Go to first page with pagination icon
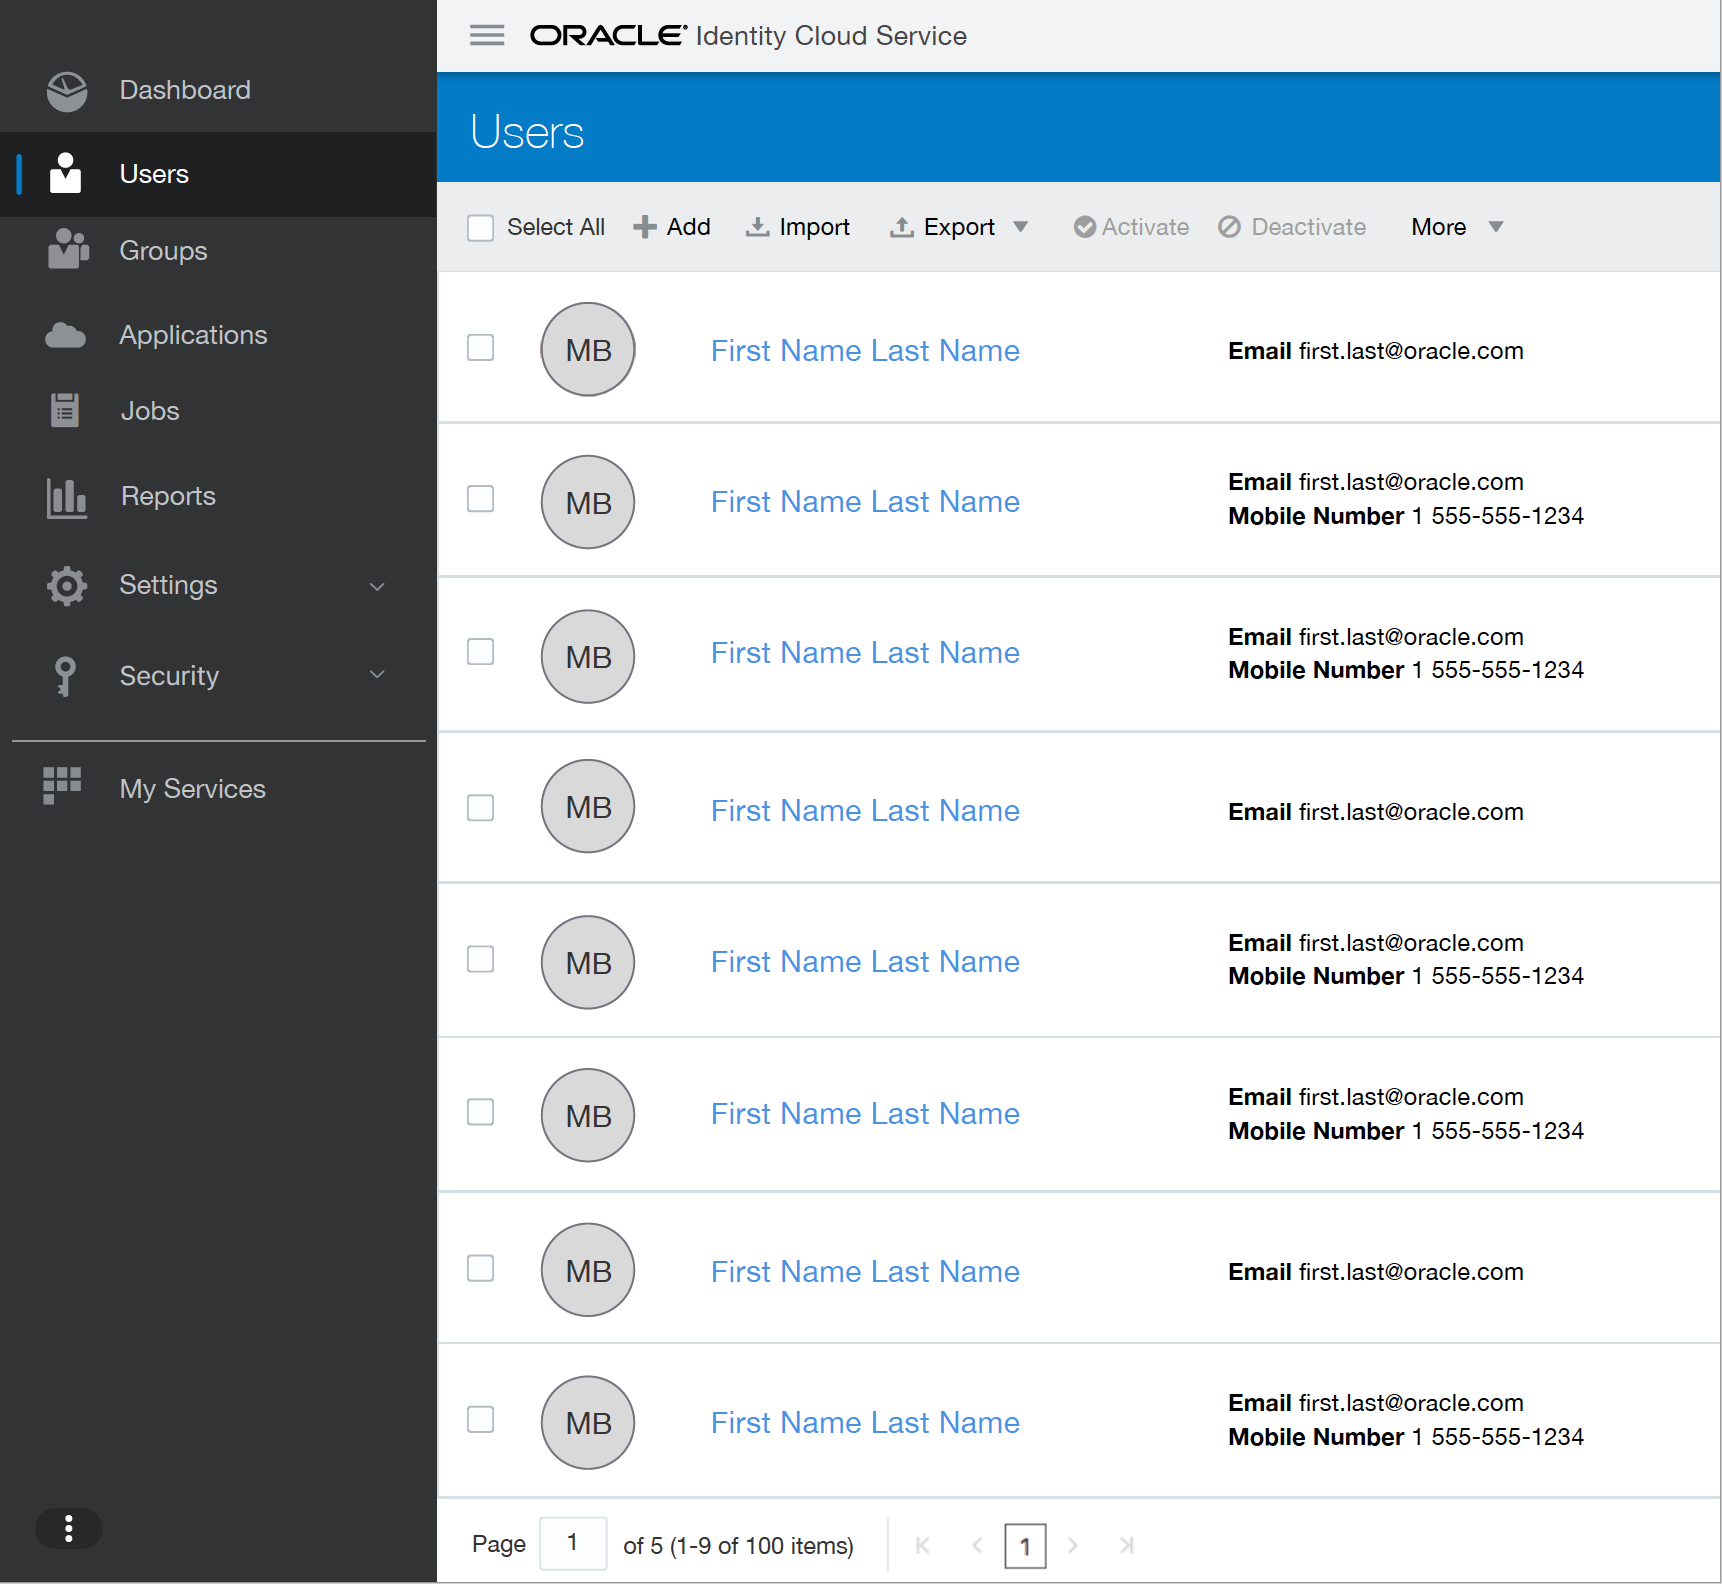 click(923, 1545)
